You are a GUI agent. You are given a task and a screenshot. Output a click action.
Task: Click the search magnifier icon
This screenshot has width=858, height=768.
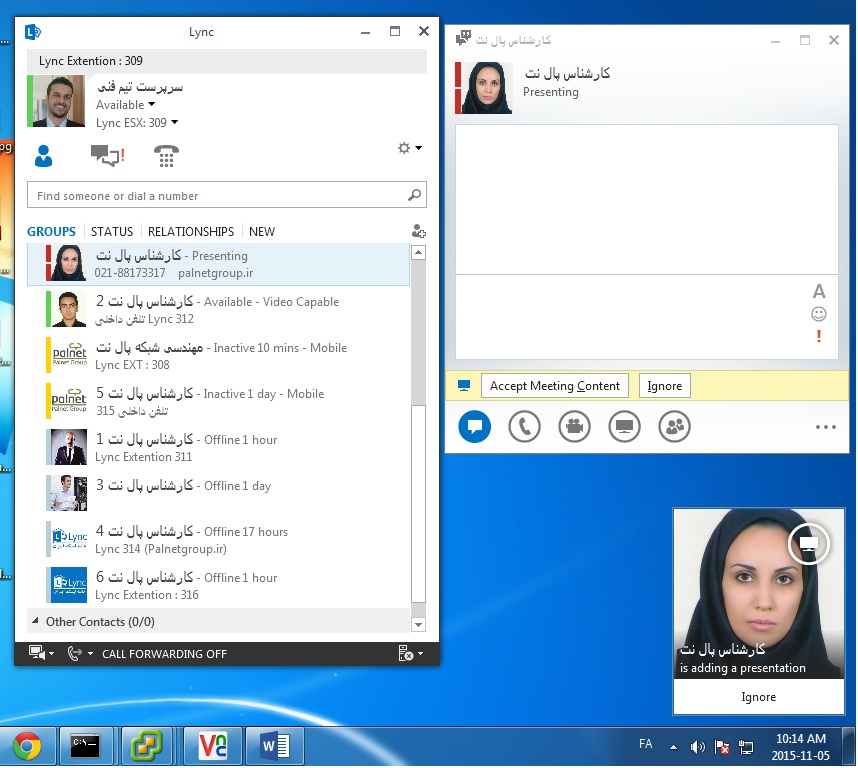[x=414, y=195]
